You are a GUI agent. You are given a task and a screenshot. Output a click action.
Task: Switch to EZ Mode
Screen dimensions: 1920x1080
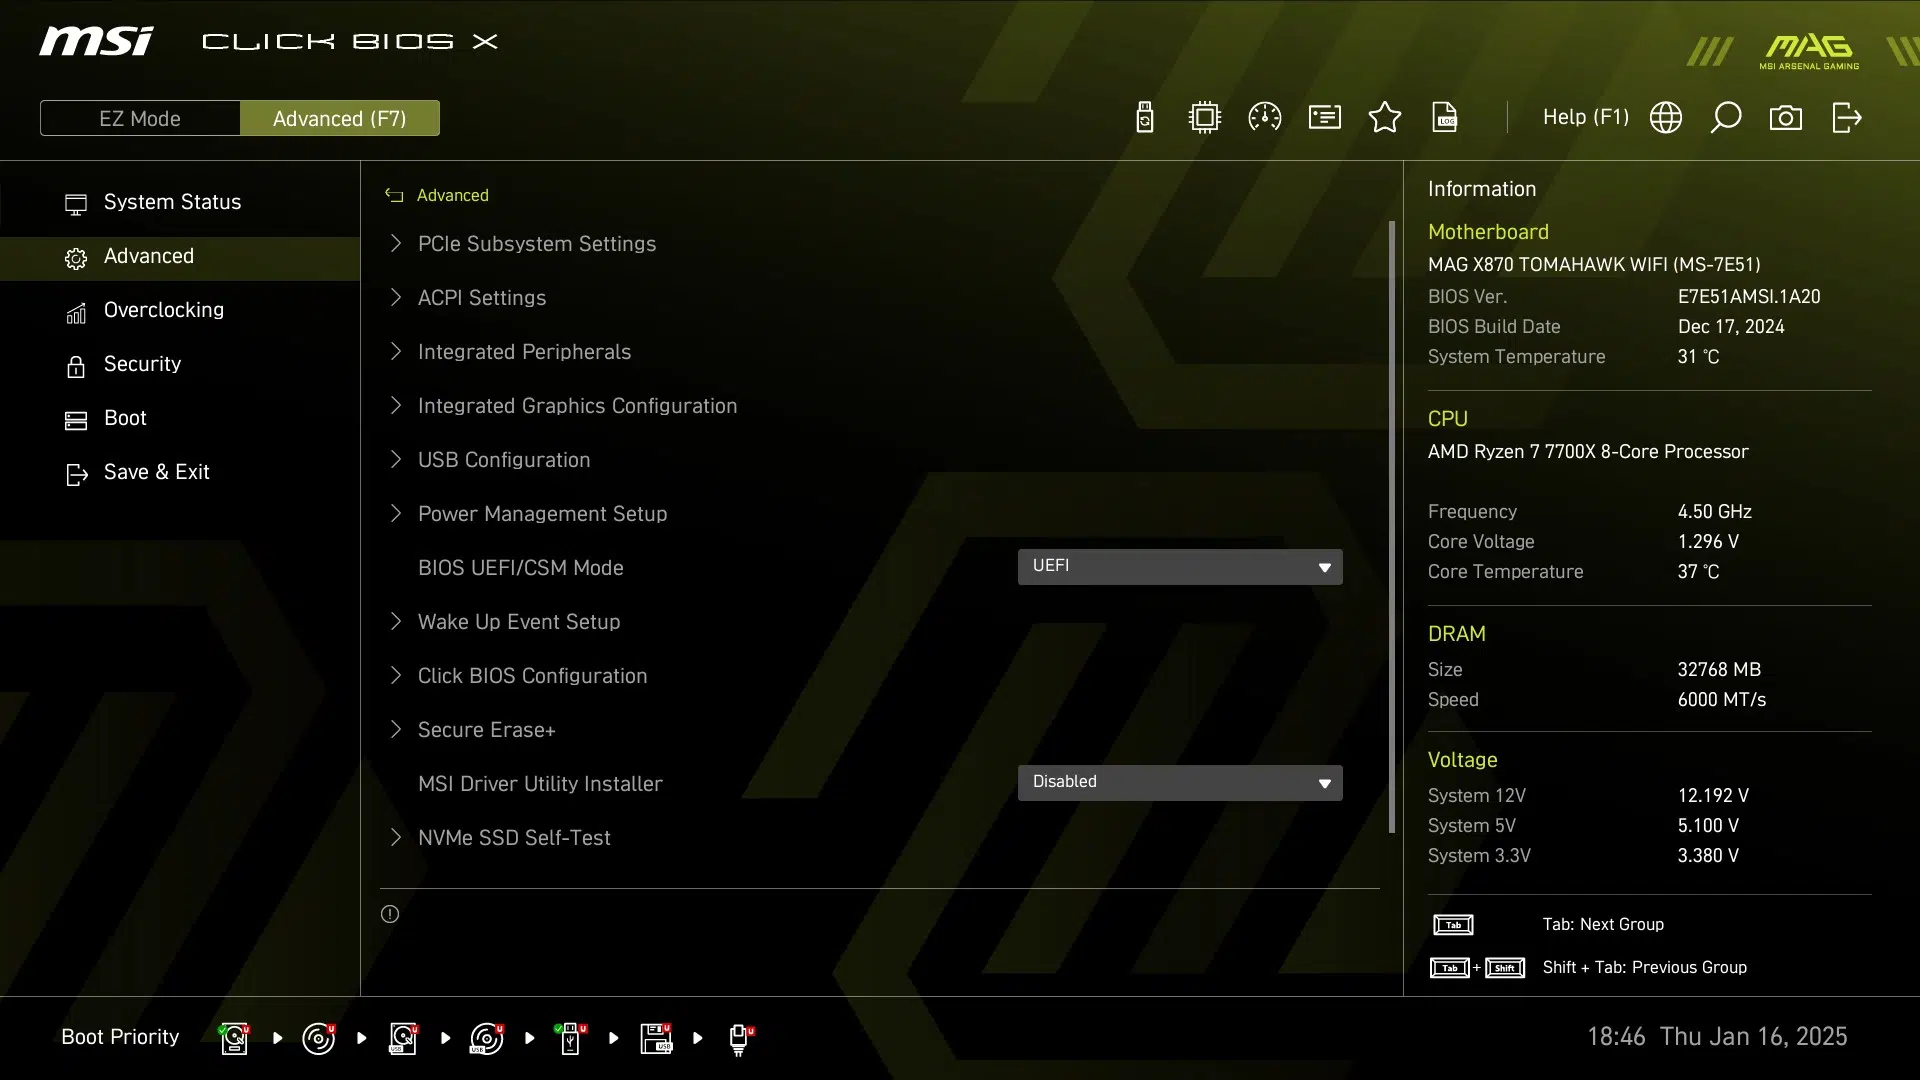coord(140,118)
